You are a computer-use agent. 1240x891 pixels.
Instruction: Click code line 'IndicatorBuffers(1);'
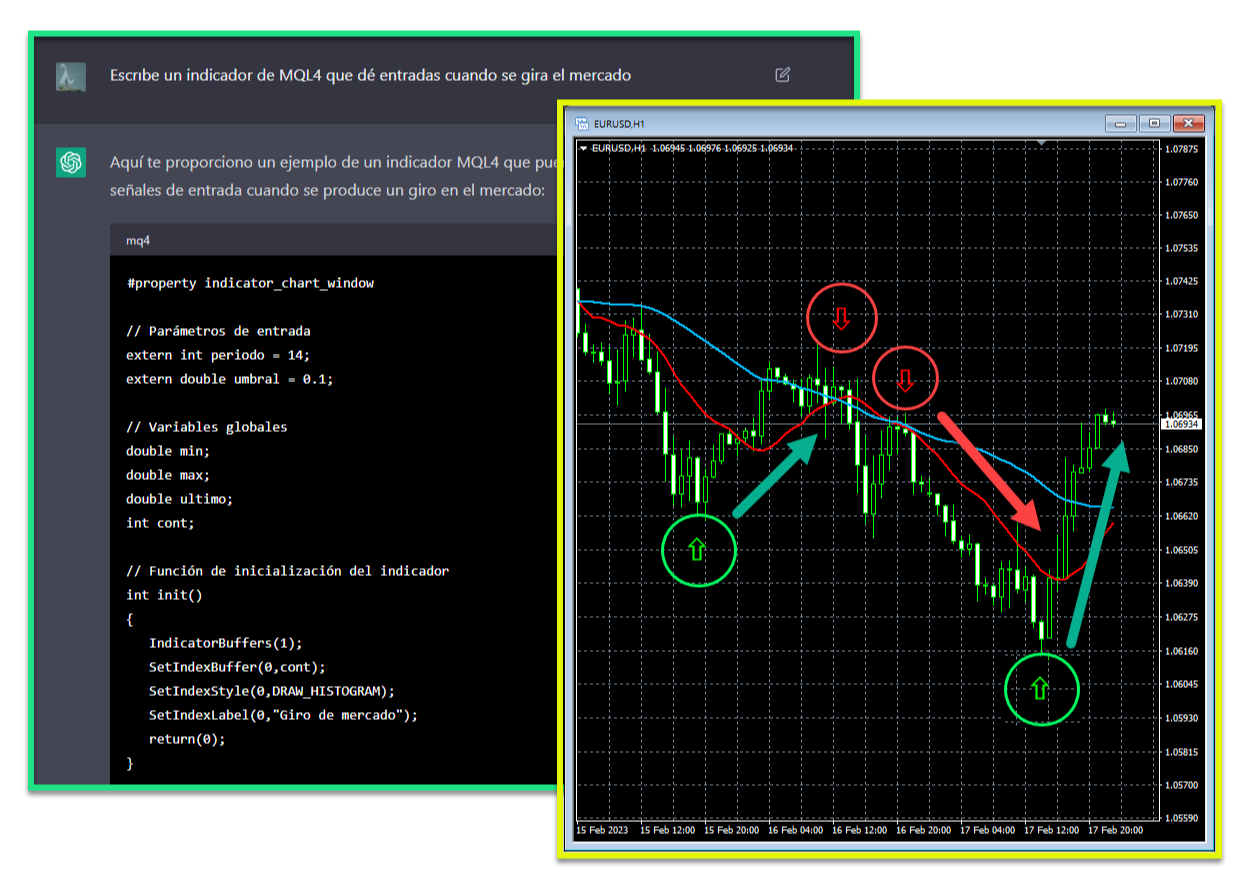tap(225, 643)
